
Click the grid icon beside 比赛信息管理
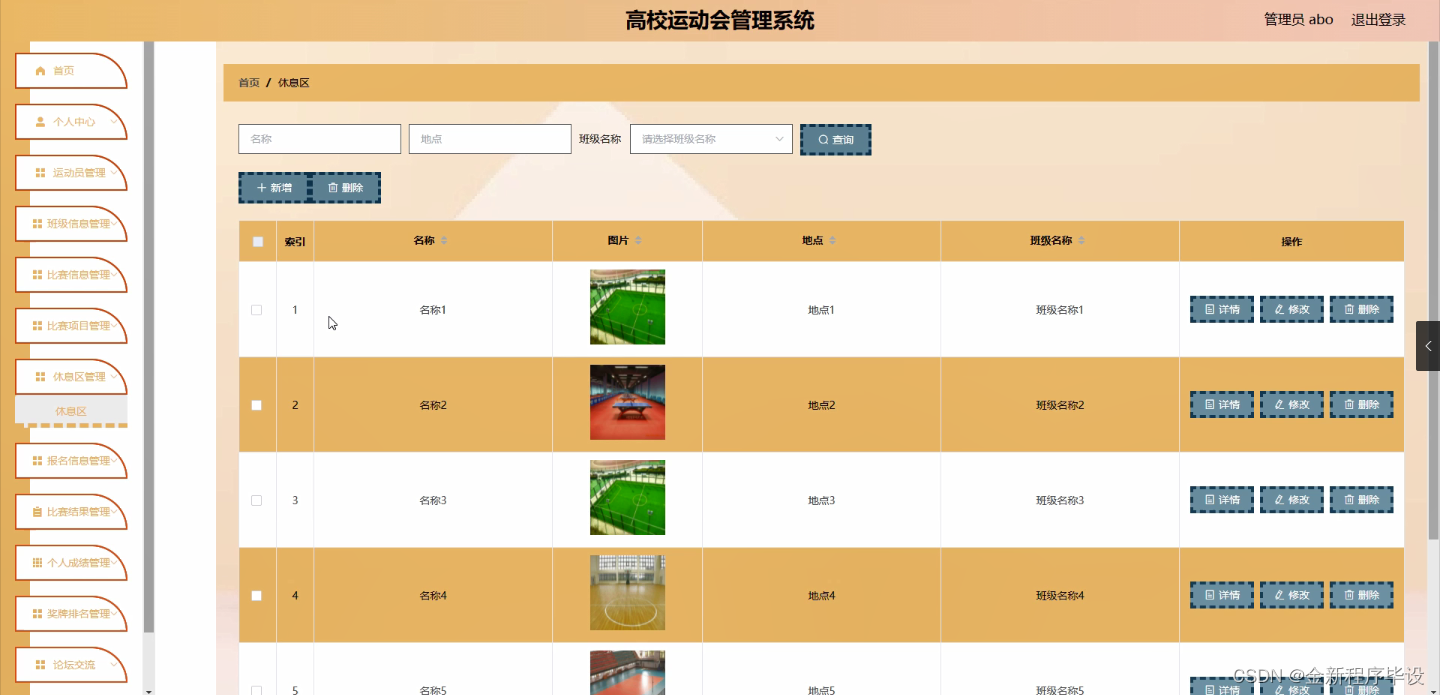[x=37, y=275]
